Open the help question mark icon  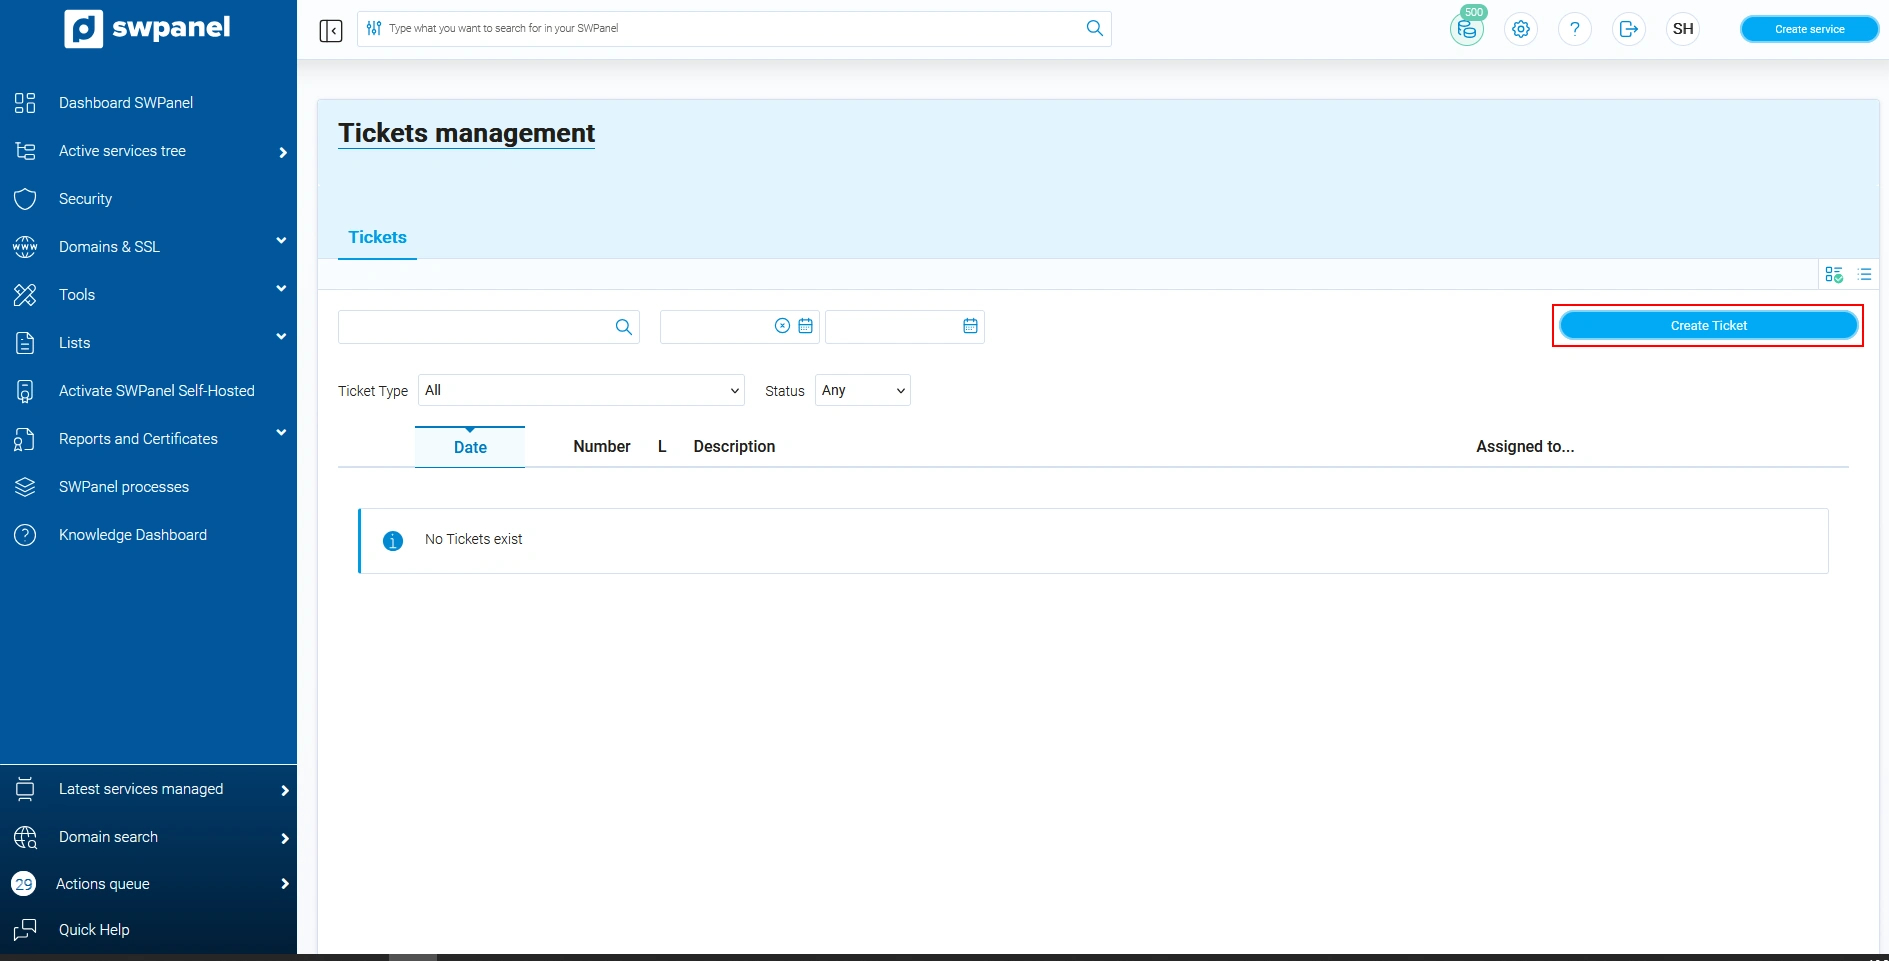(1575, 29)
